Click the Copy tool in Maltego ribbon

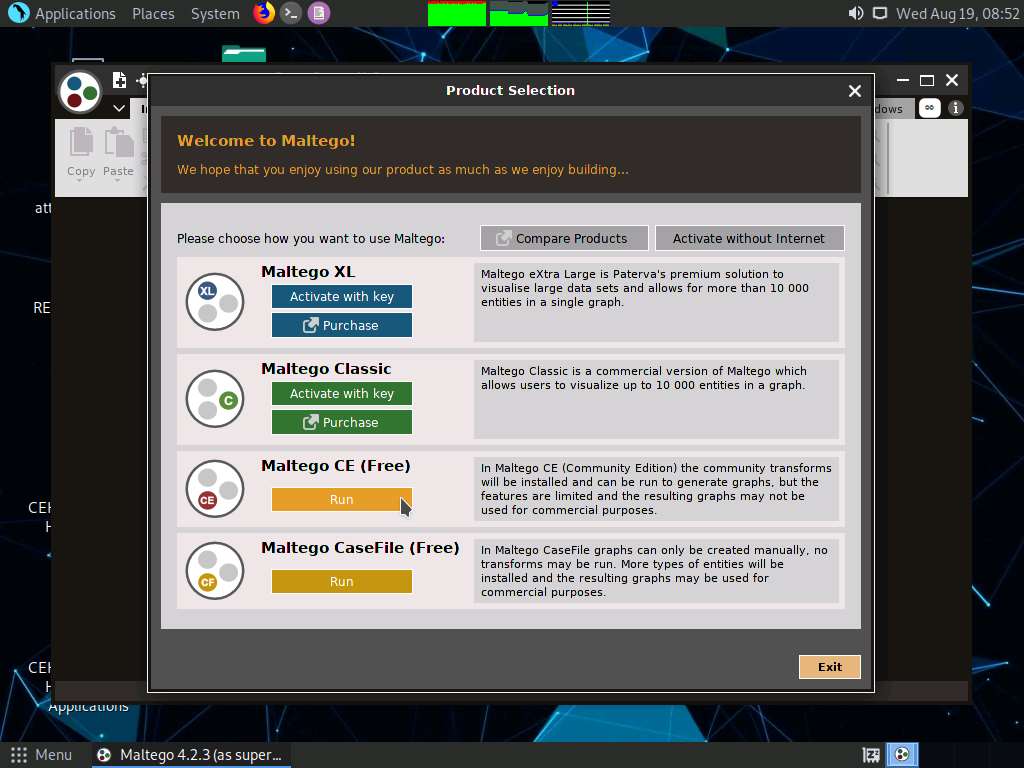point(81,153)
